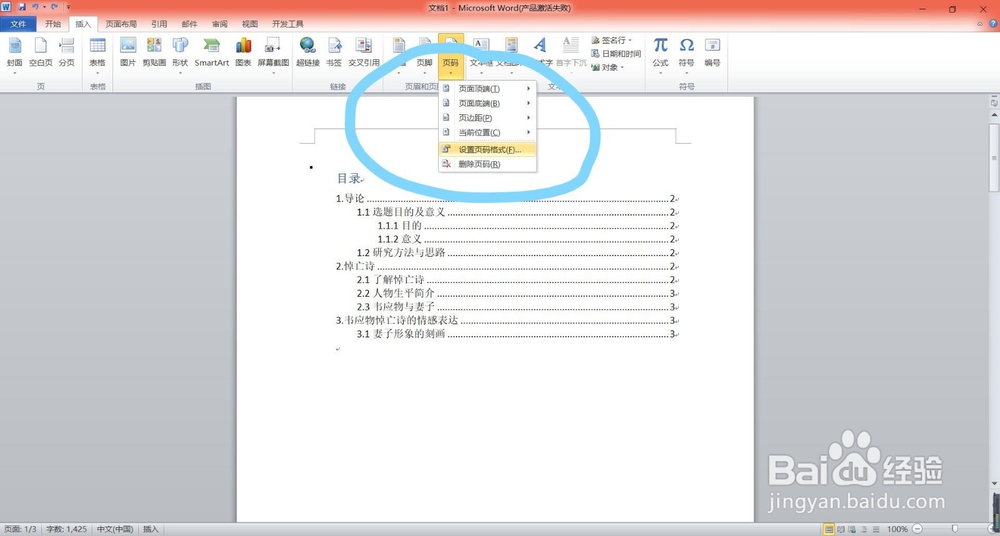Save the document from the quick access toolbar
1000x536 pixels.
point(22,7)
